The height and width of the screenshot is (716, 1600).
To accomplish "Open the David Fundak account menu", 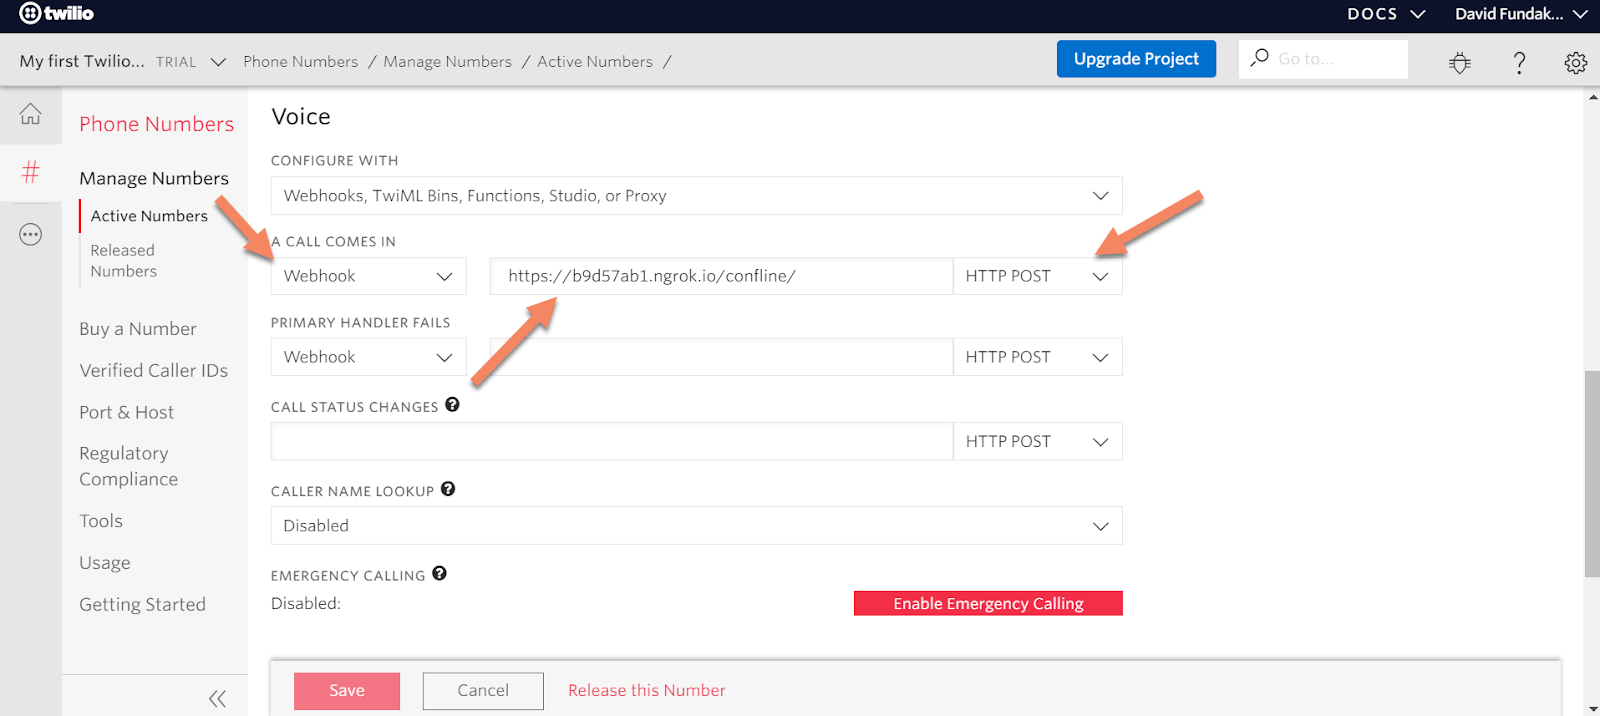I will click(1521, 14).
